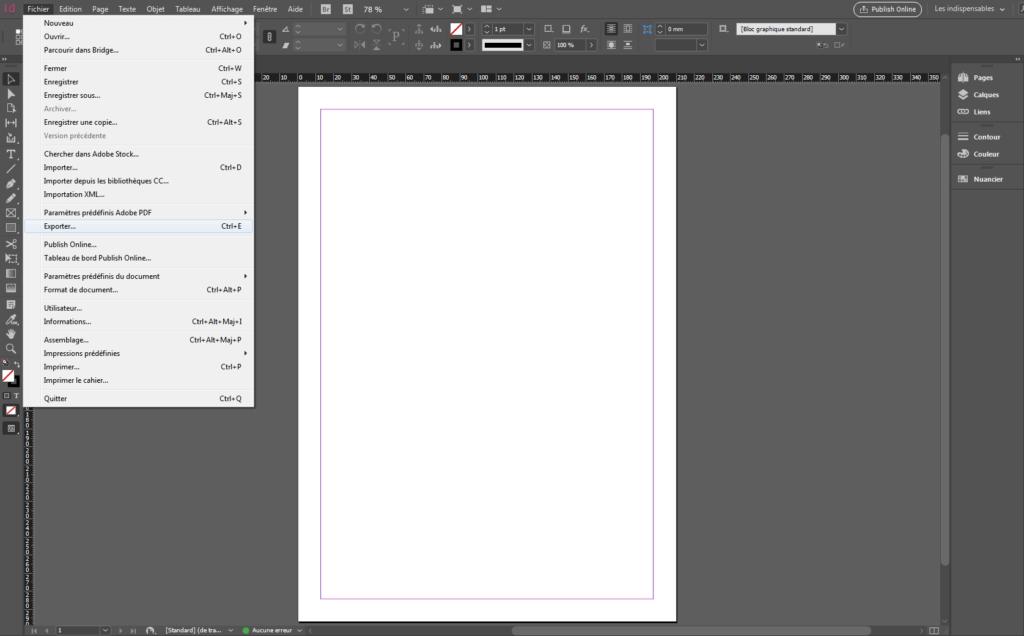
Task: Toggle auto-fit corner frame icon beside 0 mm
Action: [x=647, y=29]
